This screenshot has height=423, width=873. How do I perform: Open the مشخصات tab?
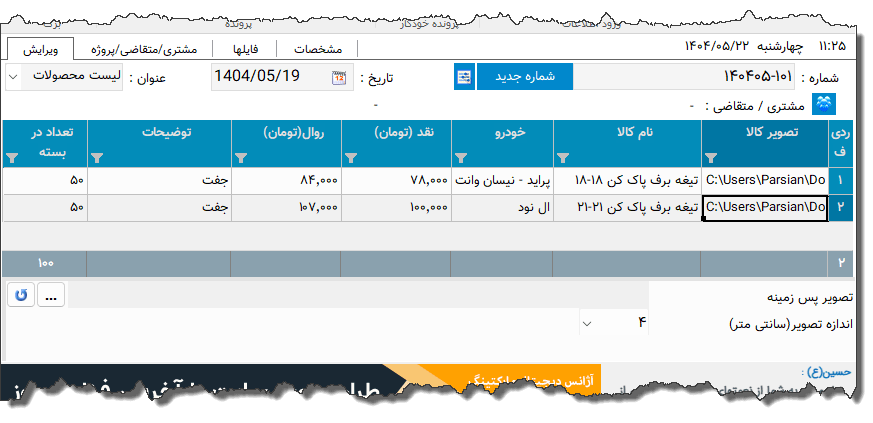click(318, 50)
